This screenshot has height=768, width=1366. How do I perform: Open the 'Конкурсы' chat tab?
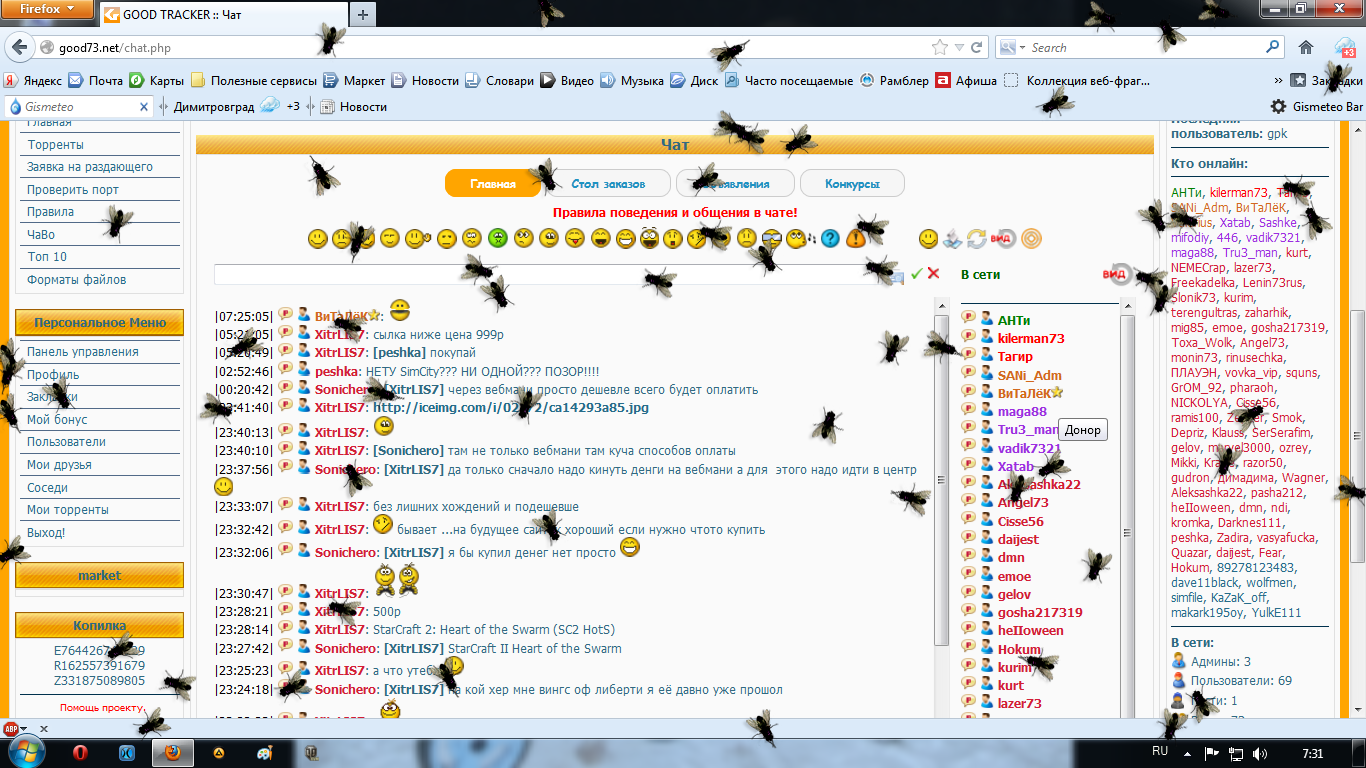pos(852,184)
